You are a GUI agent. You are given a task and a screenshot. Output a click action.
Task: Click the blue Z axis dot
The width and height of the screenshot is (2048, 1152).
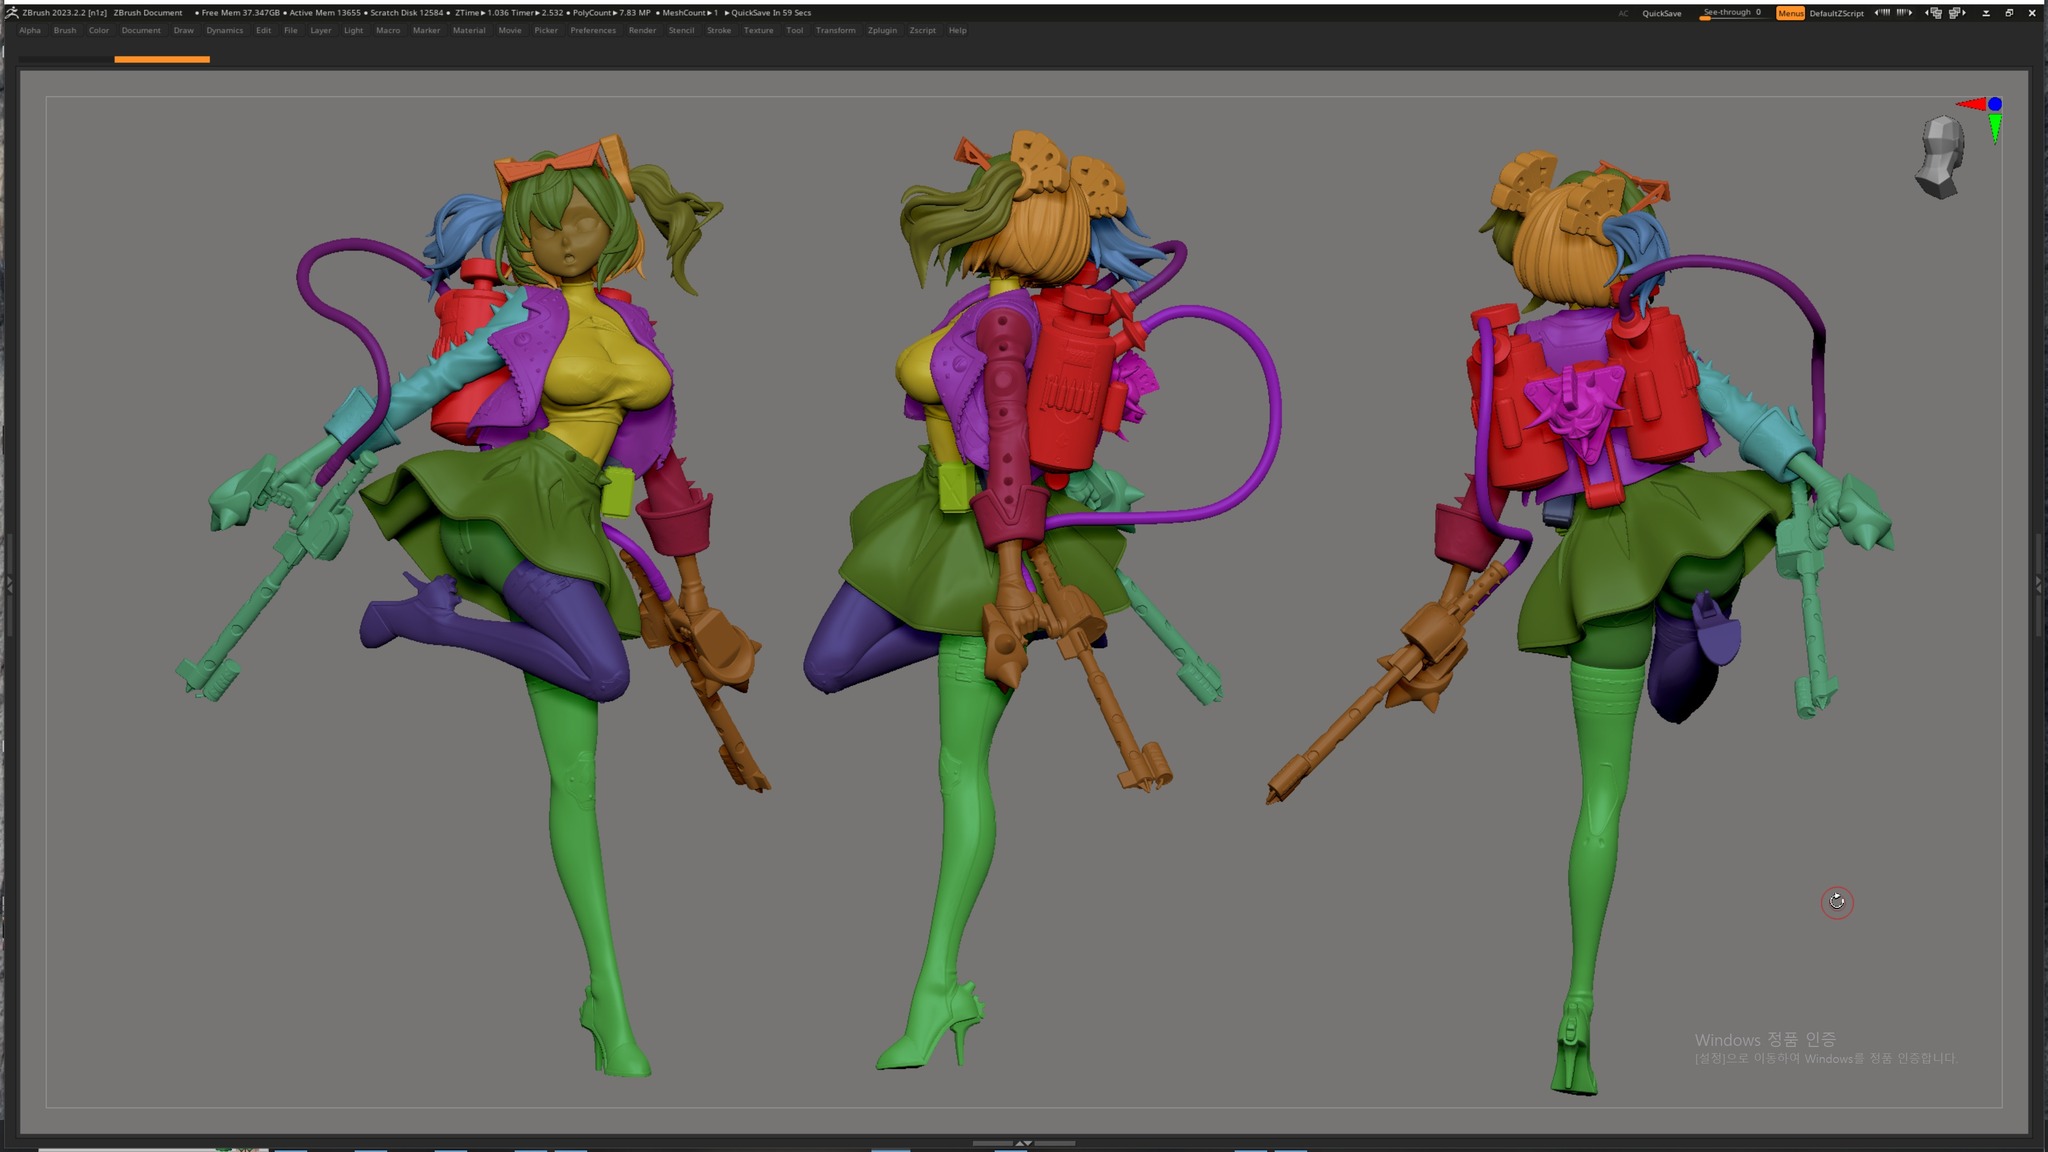[1995, 104]
